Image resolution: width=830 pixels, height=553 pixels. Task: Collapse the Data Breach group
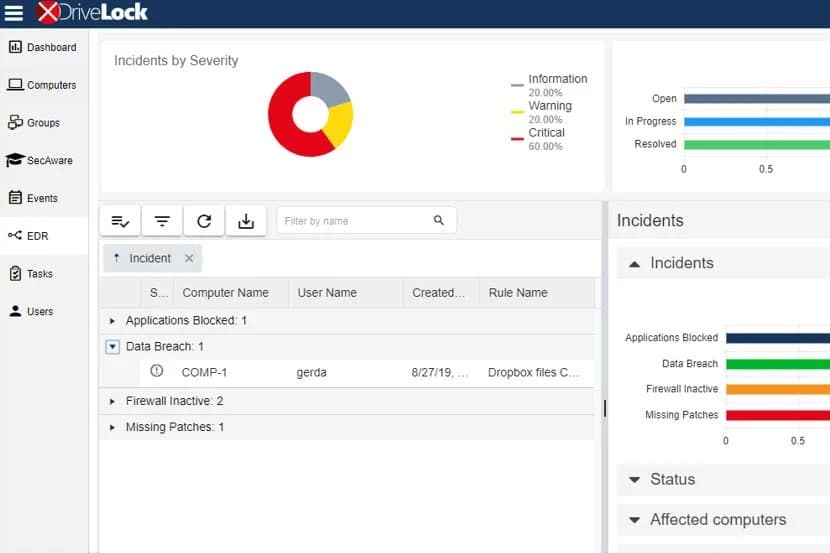click(x=112, y=347)
